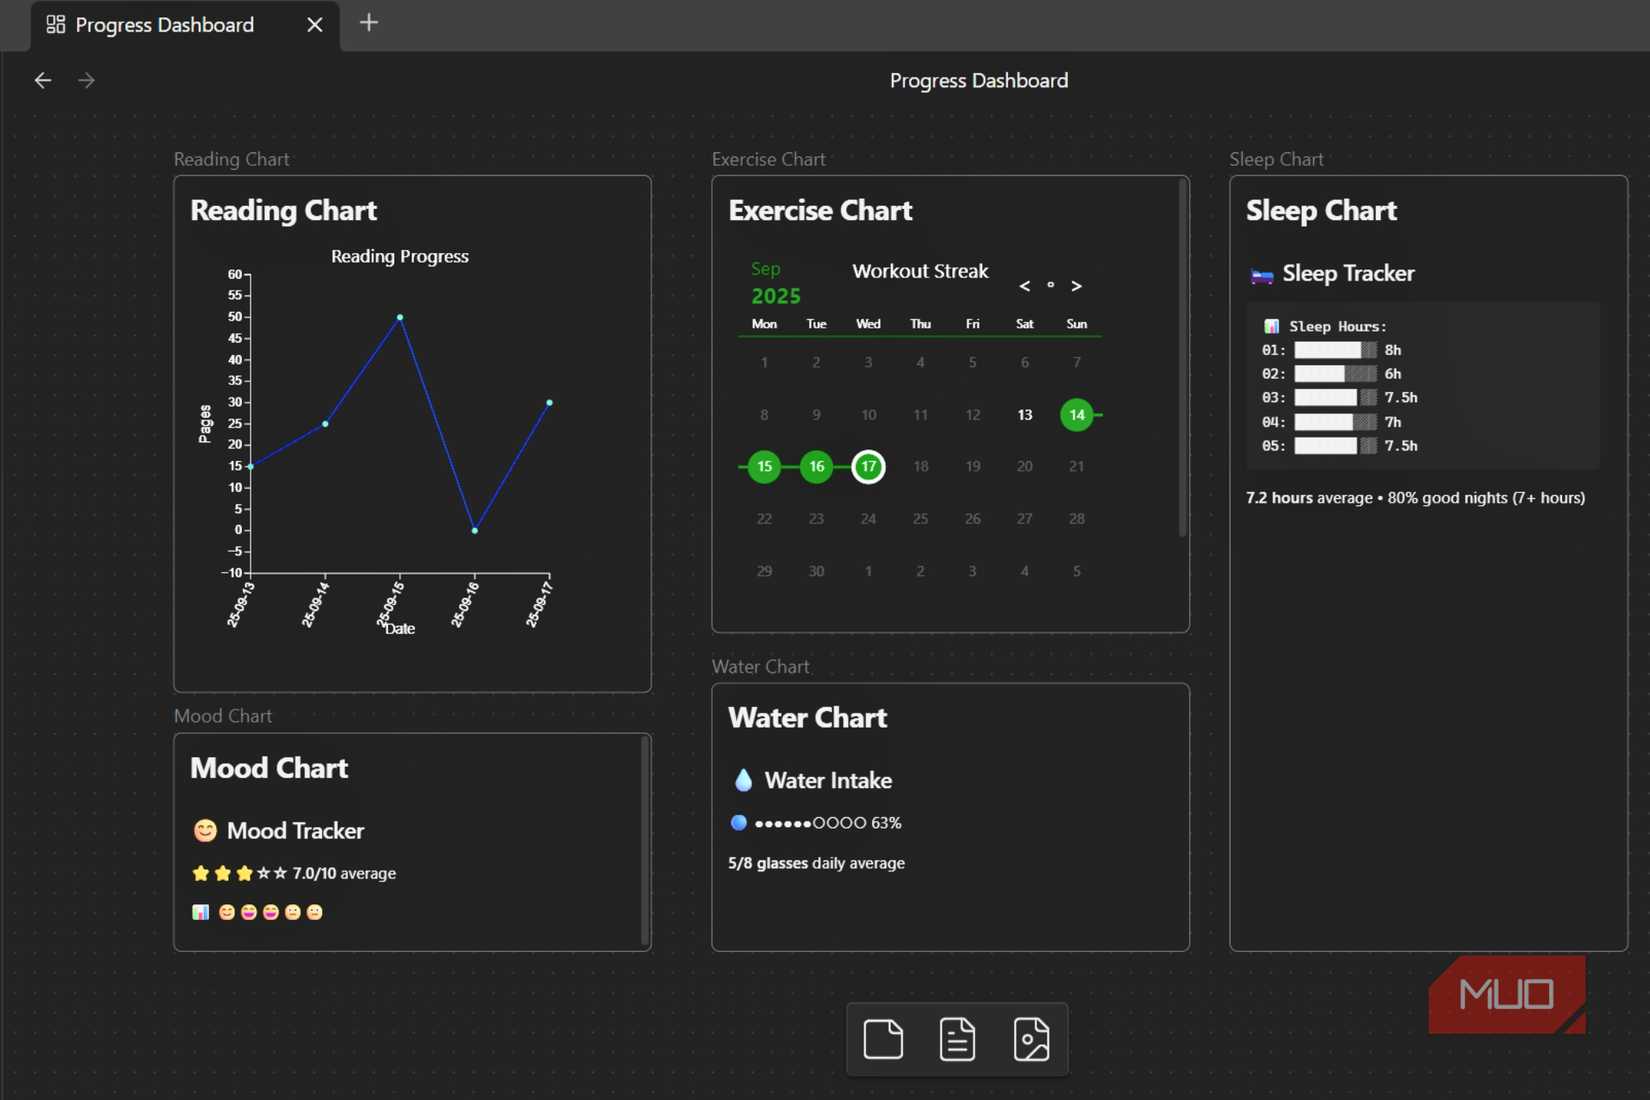Add a blank card to canvas
Image resolution: width=1650 pixels, height=1100 pixels.
(x=883, y=1039)
